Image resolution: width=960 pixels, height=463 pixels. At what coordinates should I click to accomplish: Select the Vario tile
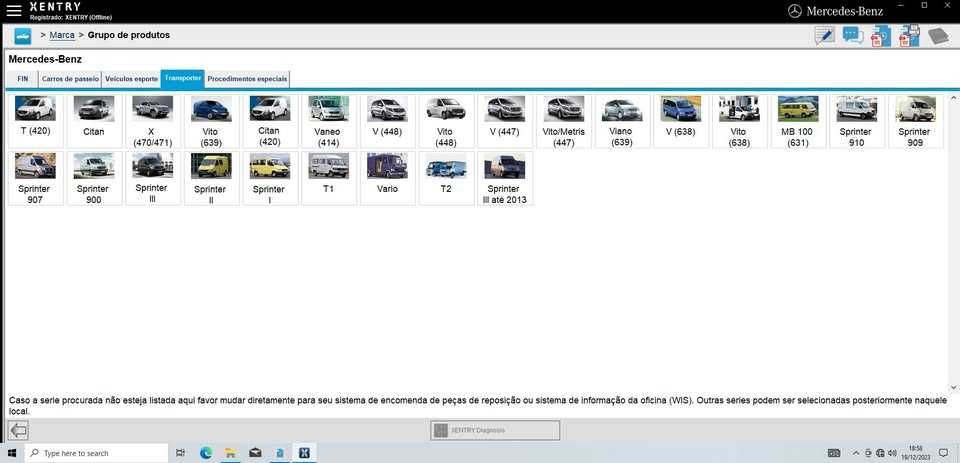388,178
